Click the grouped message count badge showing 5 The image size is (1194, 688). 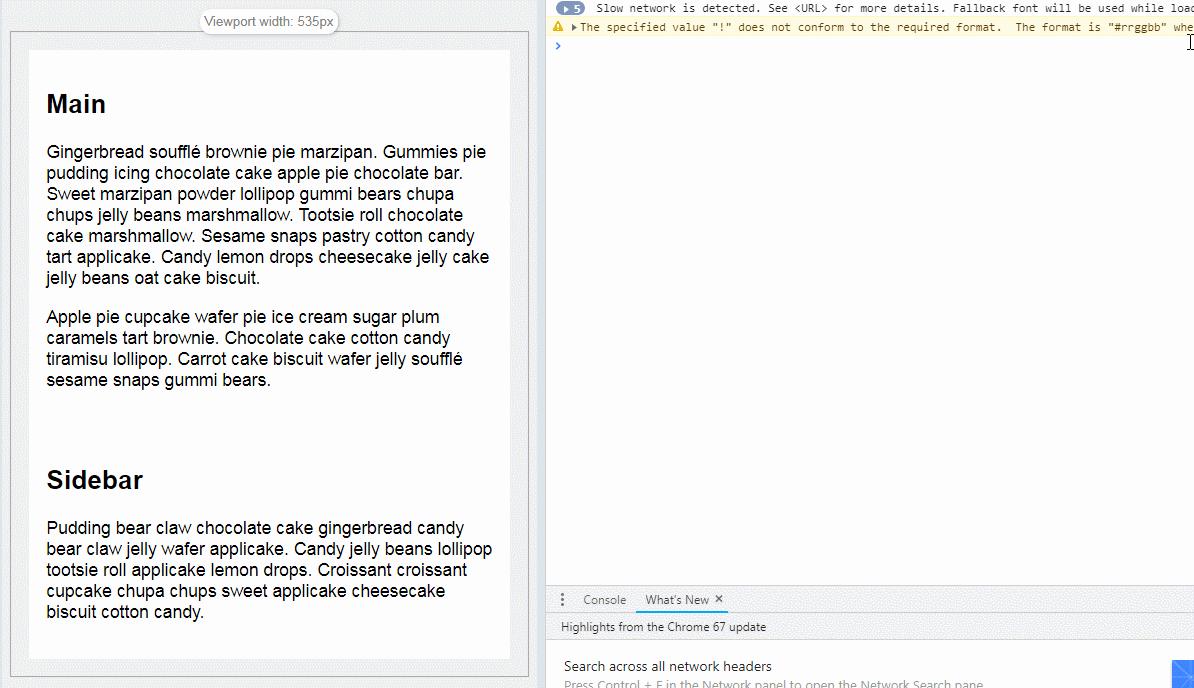click(x=570, y=8)
